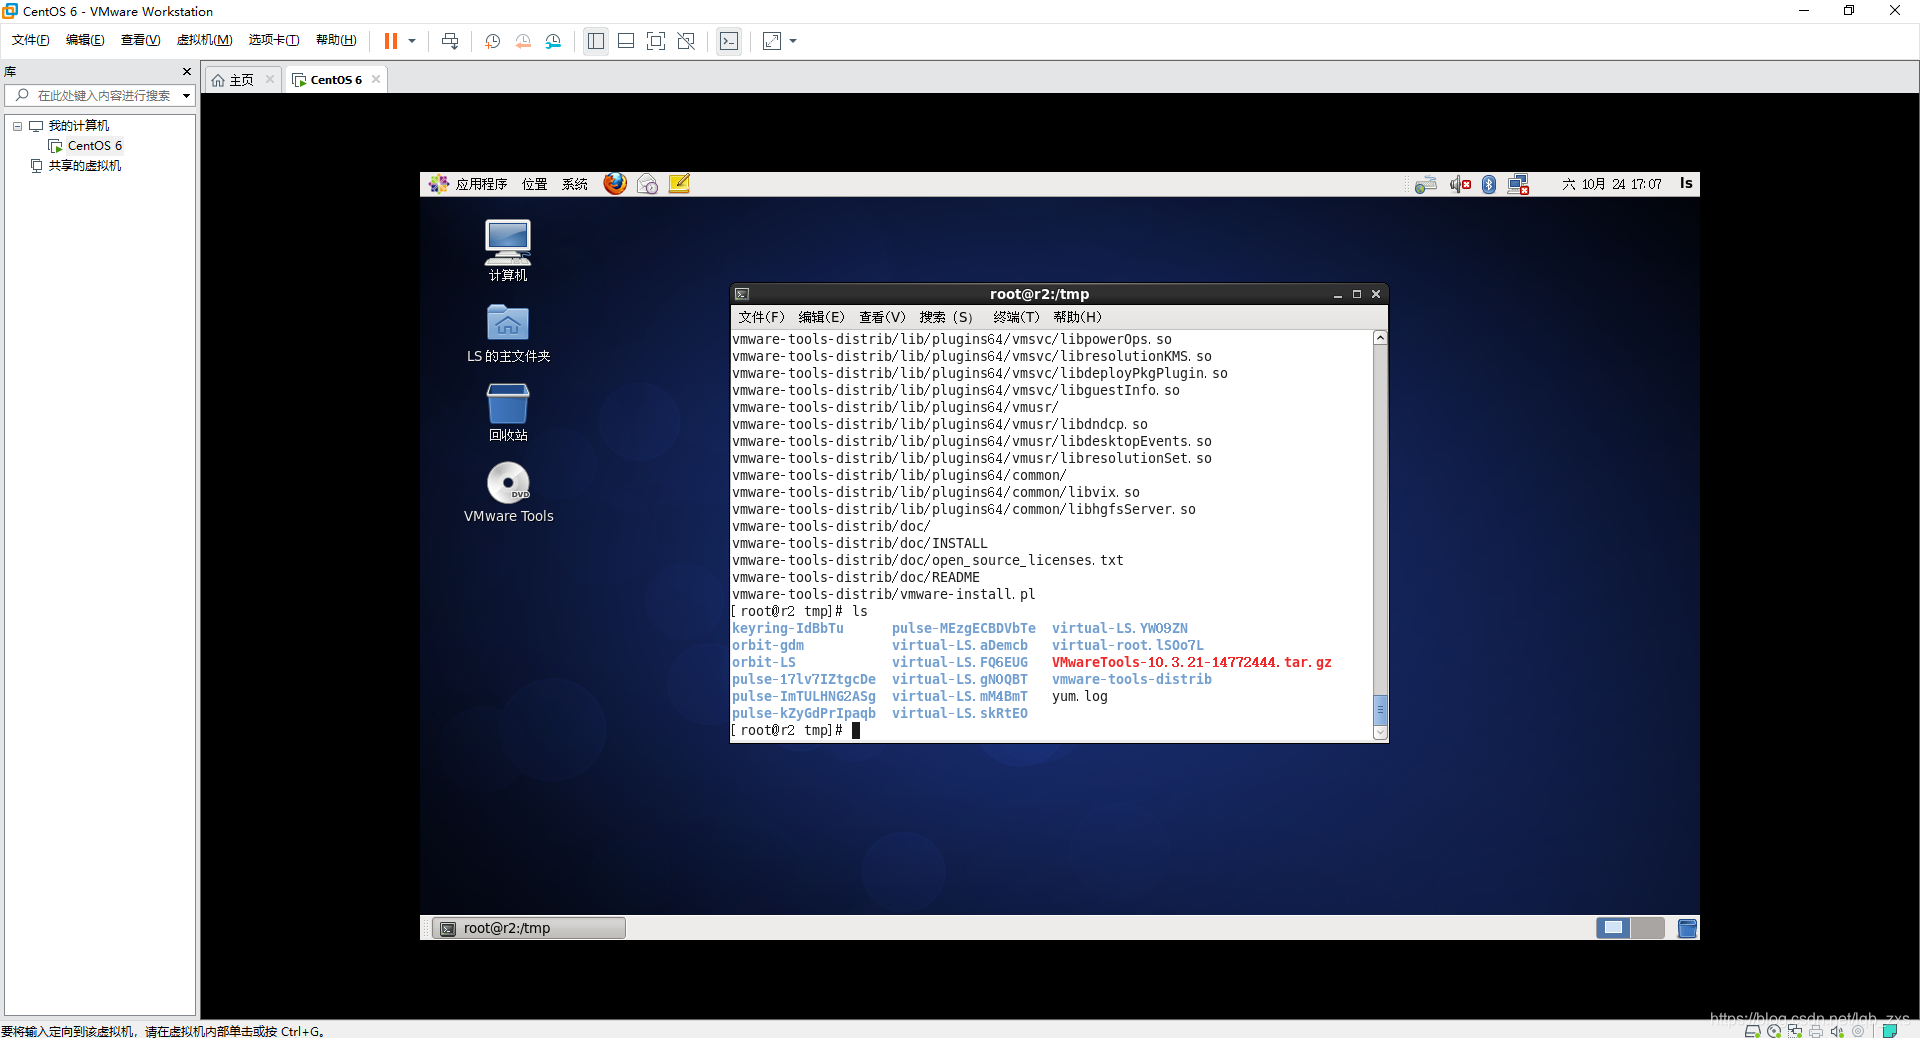The height and width of the screenshot is (1038, 1920).
Task: Revert the VM to its previous snapshot
Action: pyautogui.click(x=523, y=41)
